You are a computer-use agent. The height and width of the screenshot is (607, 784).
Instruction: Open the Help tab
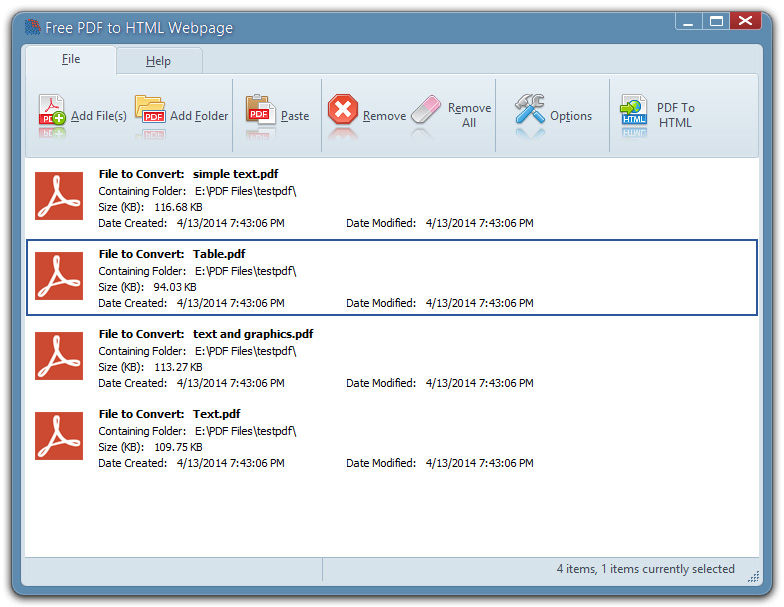pyautogui.click(x=158, y=61)
